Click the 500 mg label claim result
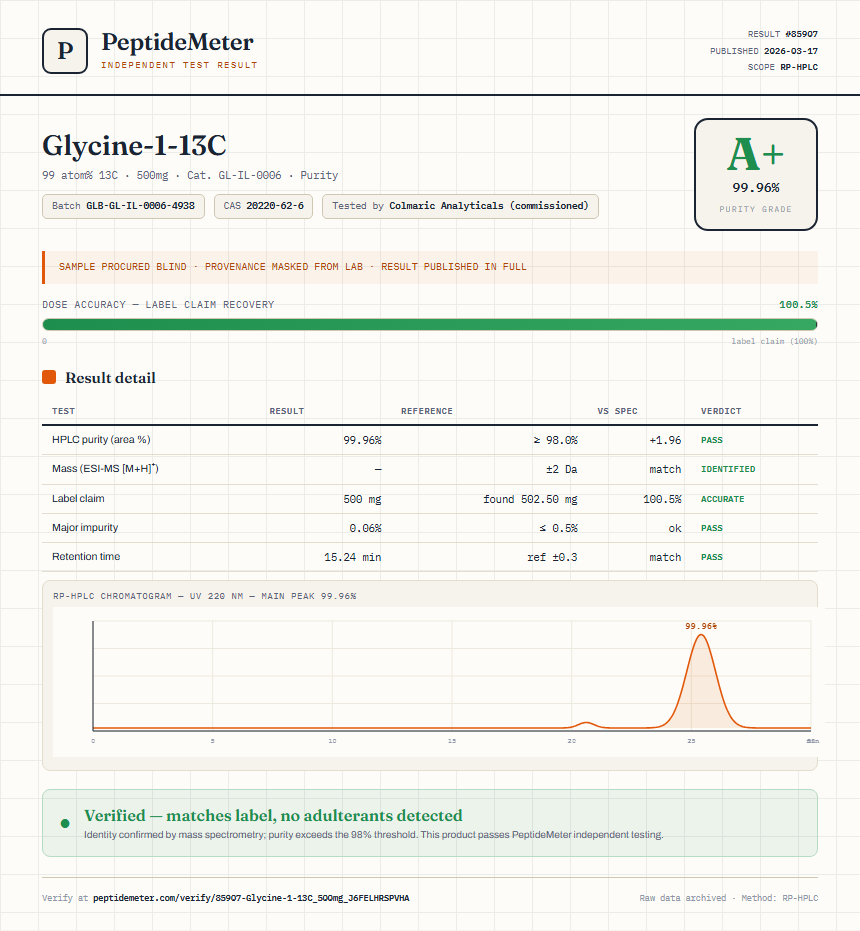 362,499
